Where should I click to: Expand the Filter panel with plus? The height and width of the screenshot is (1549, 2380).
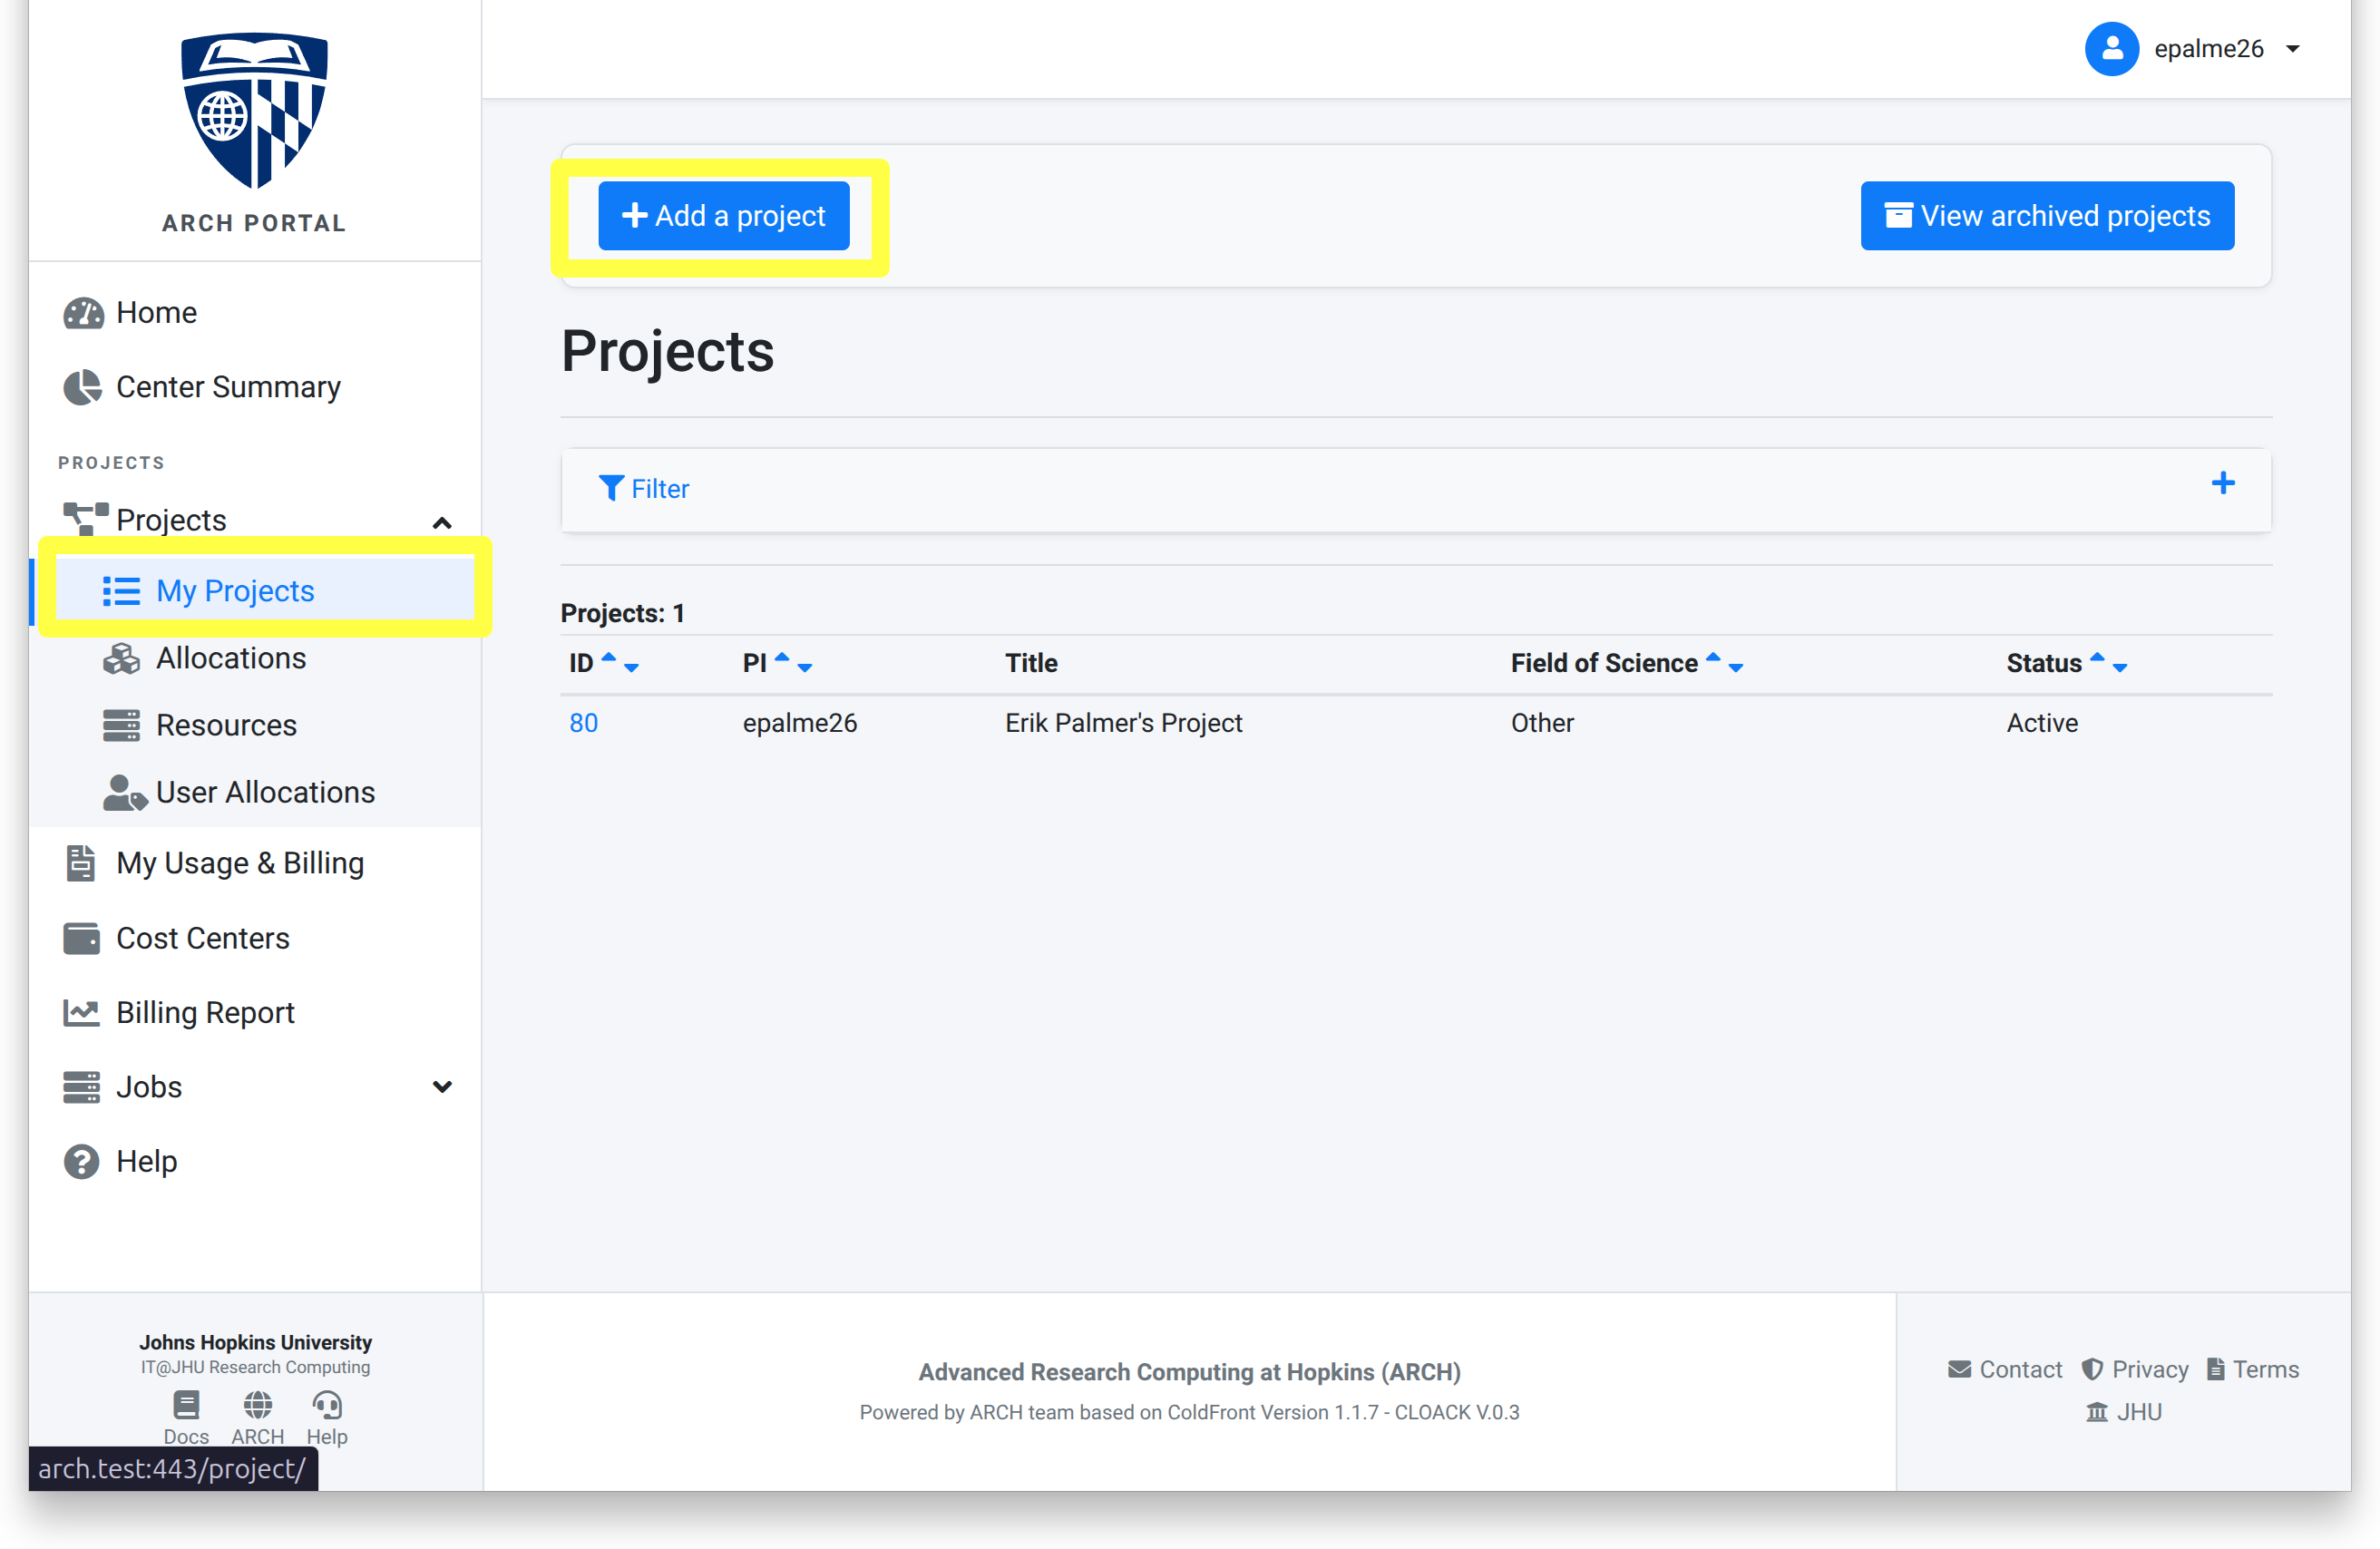pos(2223,483)
